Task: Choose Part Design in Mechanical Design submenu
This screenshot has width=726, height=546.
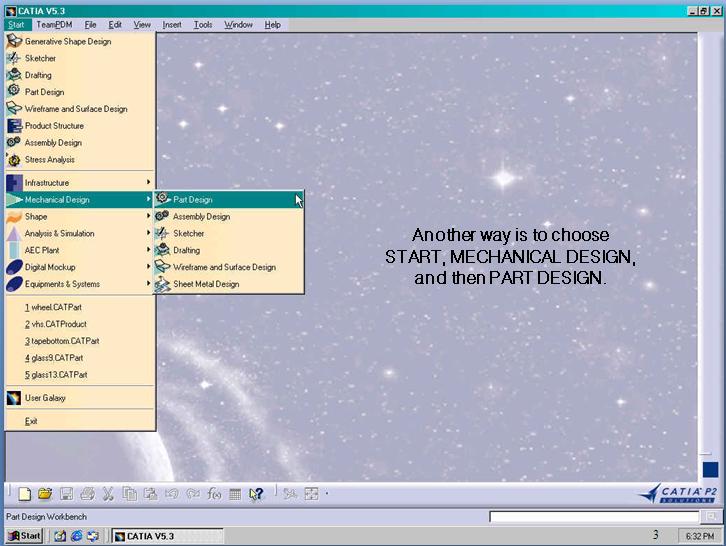Action: tap(193, 200)
